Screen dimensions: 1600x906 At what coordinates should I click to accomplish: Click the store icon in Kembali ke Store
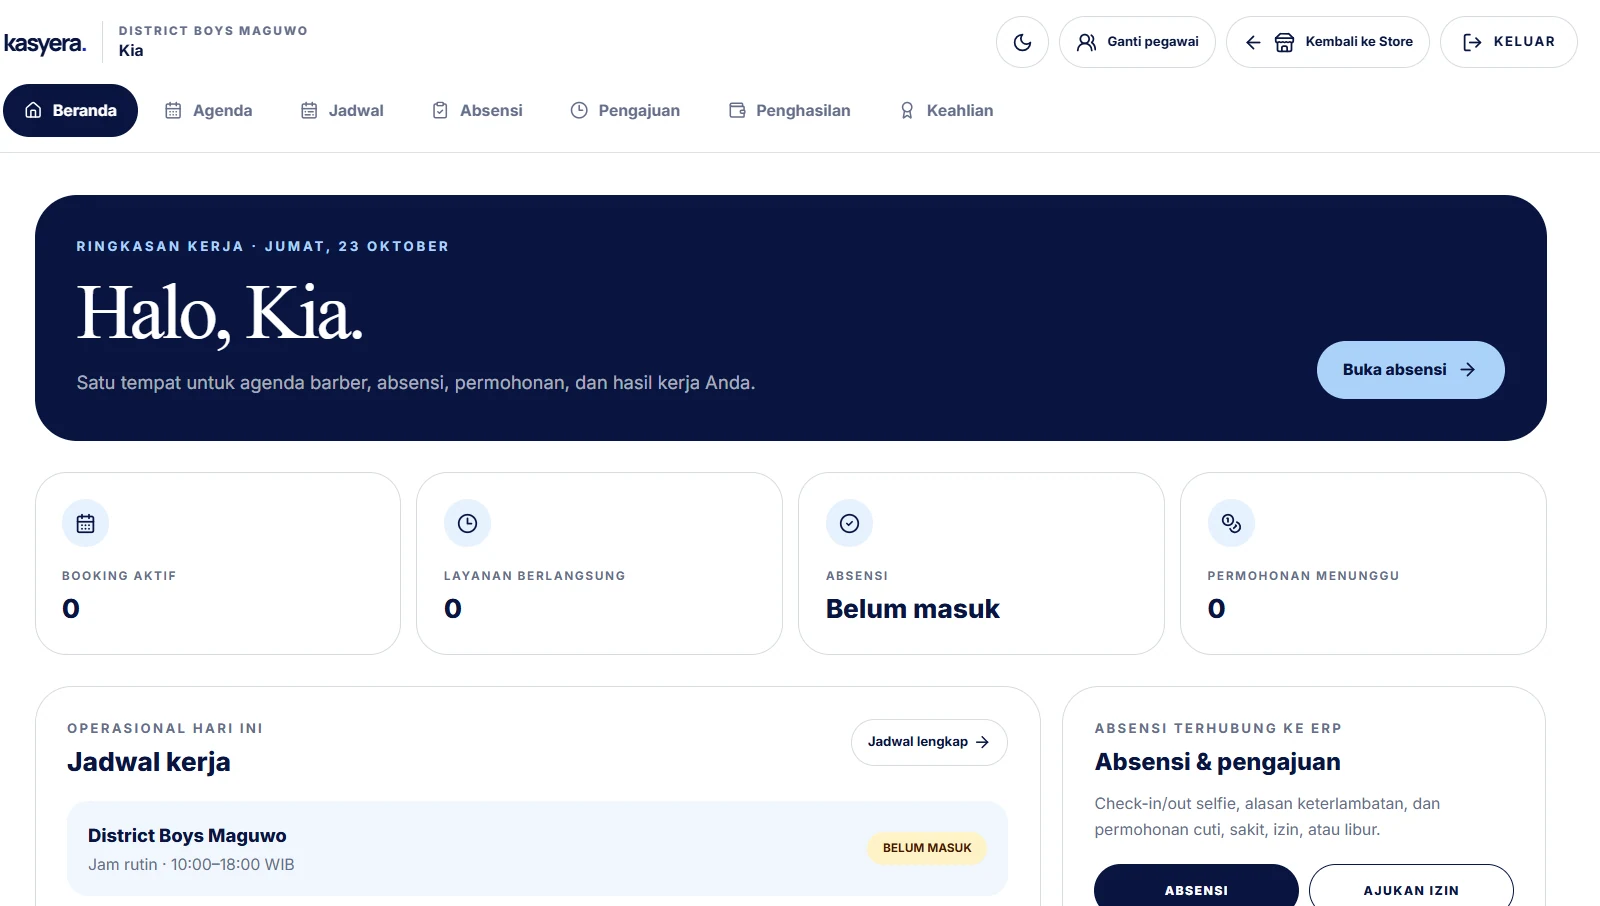(1284, 42)
